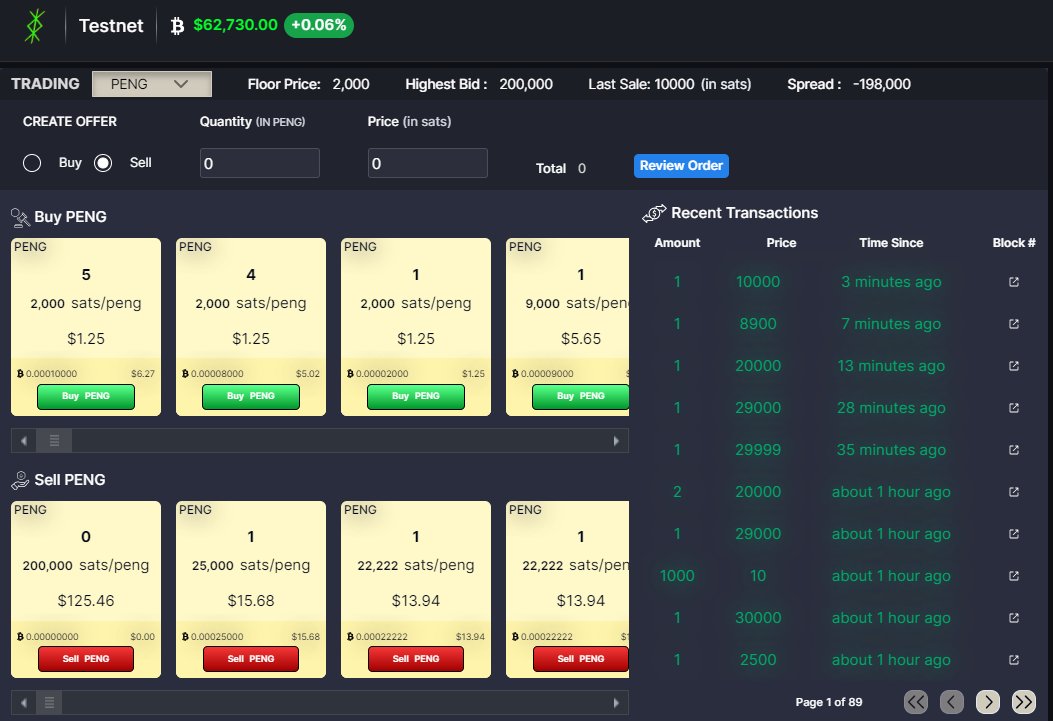Open block link for the 28 minutes ago transaction
Viewport: 1053px width, 721px height.
[1014, 407]
